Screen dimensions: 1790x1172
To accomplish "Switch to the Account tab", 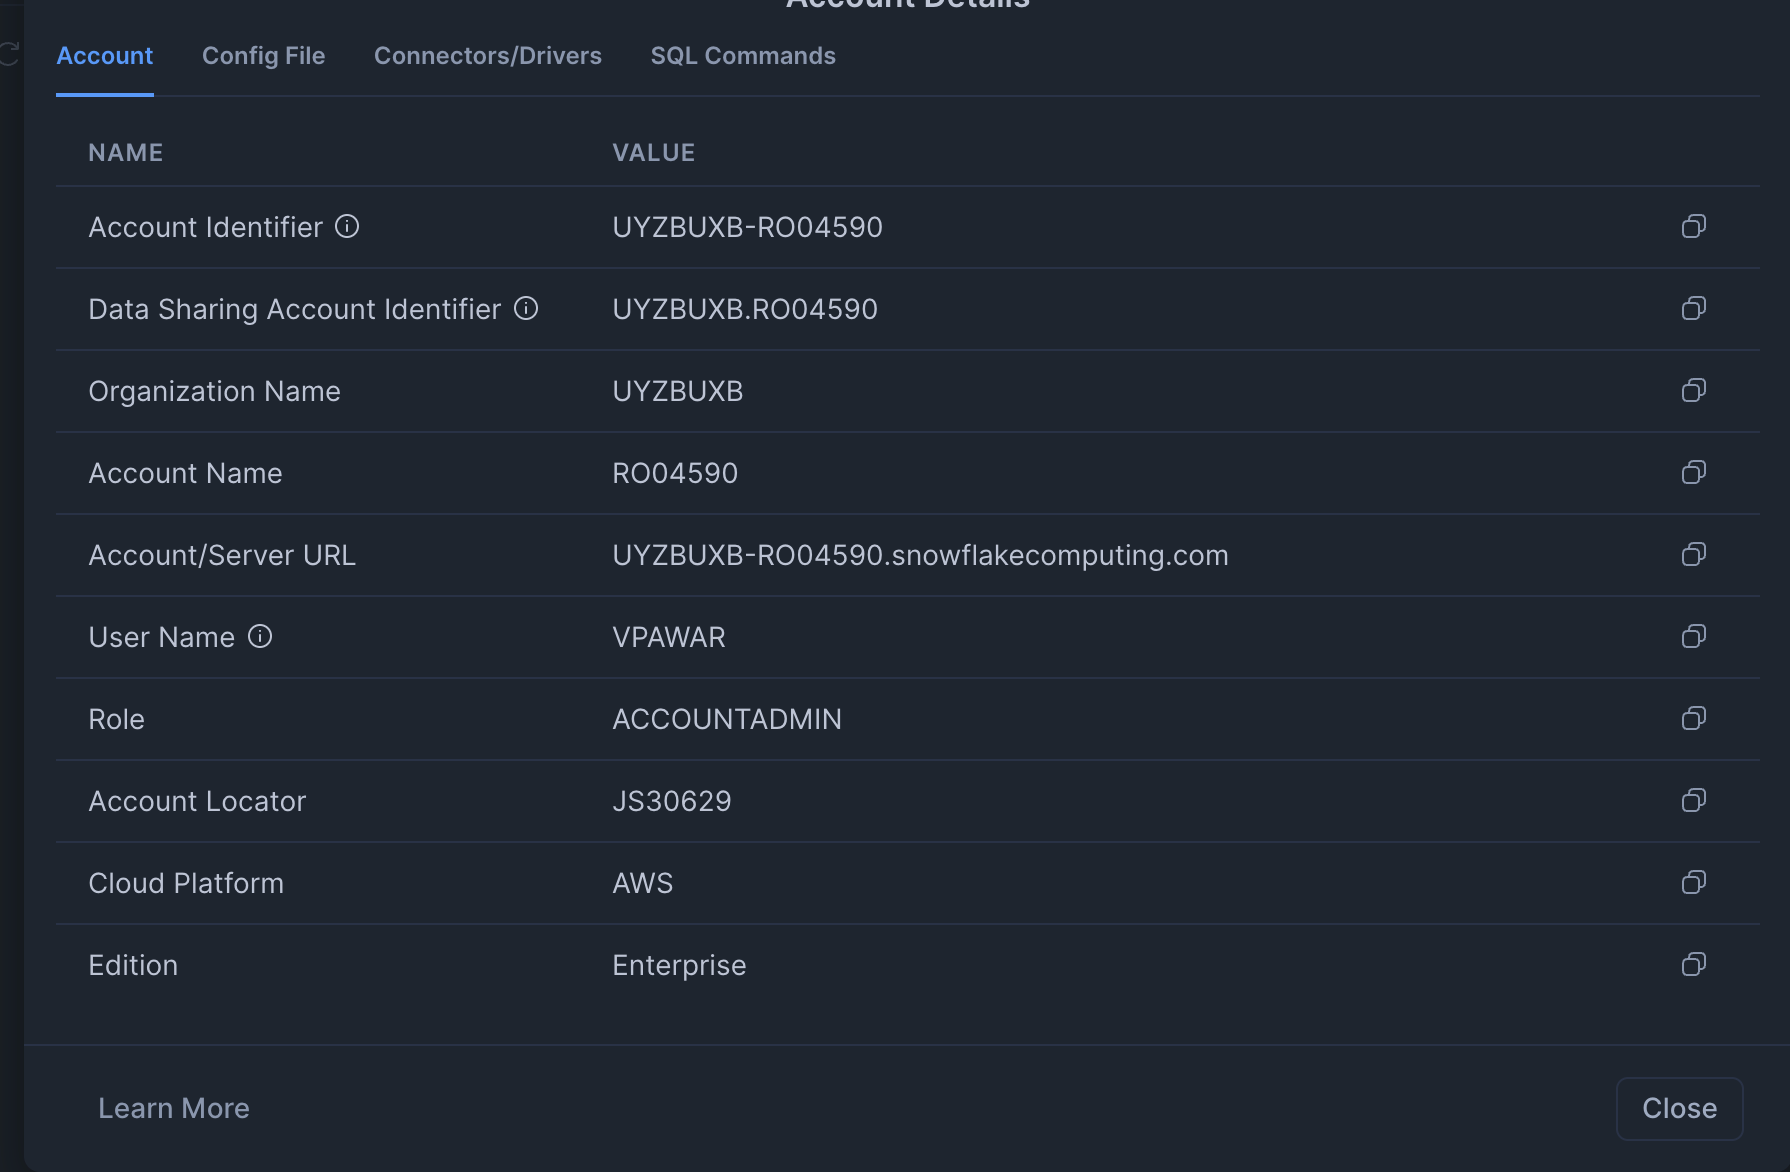I will pos(105,56).
